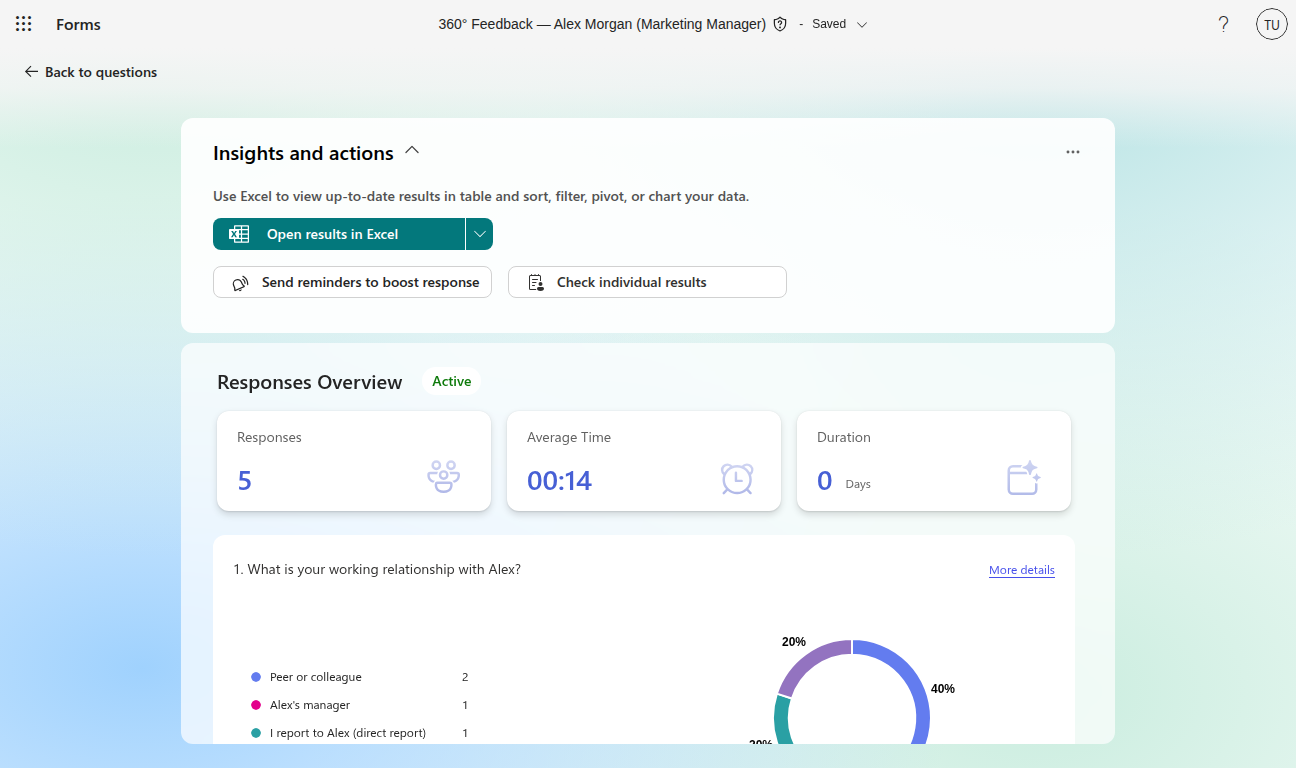Collapse the Insights and actions section
The height and width of the screenshot is (768, 1296).
[412, 151]
